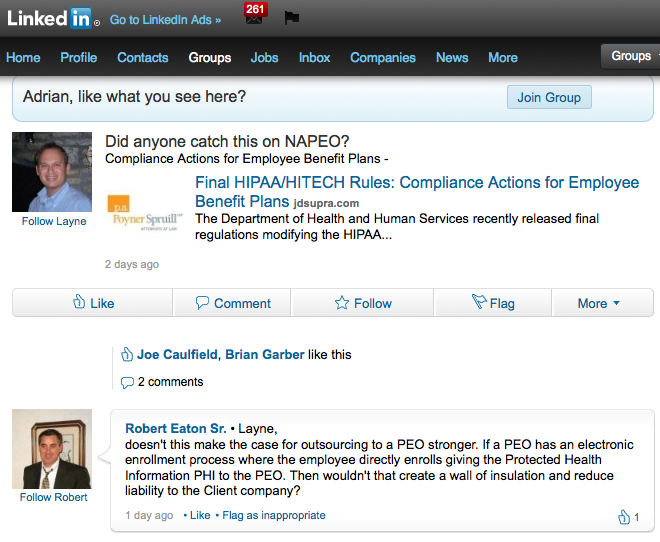Open Layne's profile photo
Screen dimensions: 660x542
[x=52, y=172]
